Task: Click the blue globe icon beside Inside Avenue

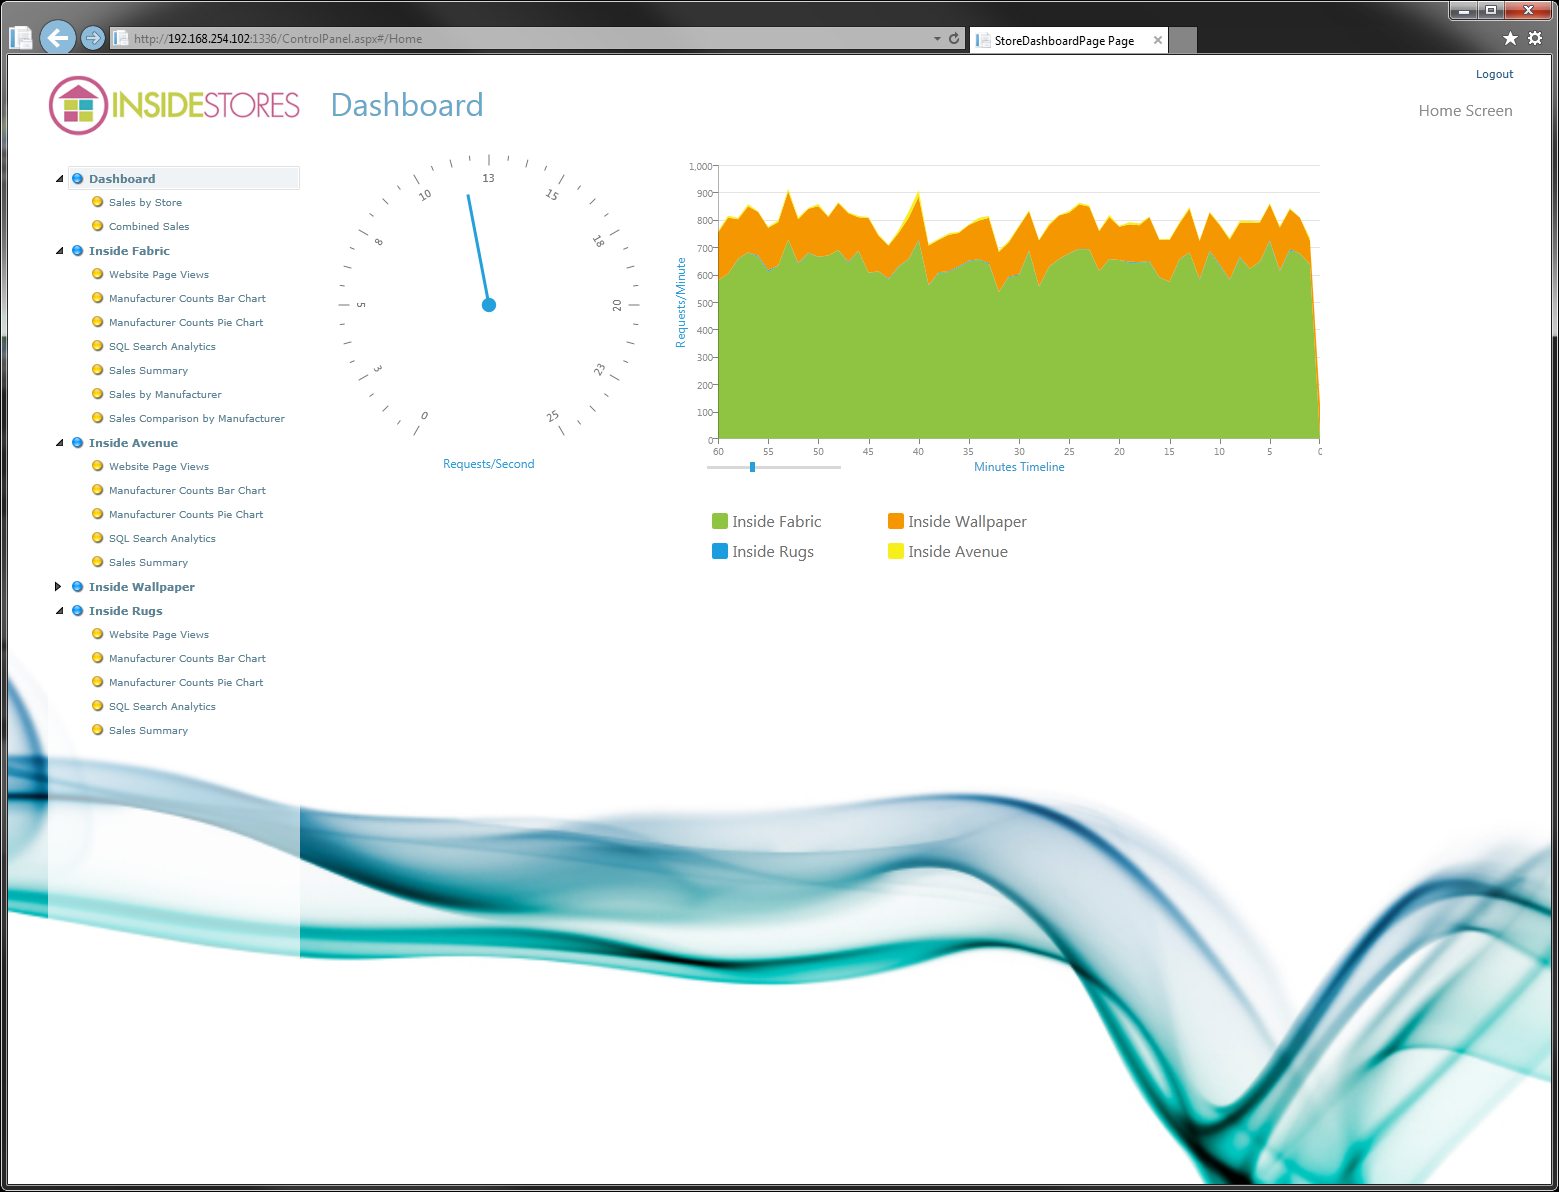Action: [x=77, y=443]
